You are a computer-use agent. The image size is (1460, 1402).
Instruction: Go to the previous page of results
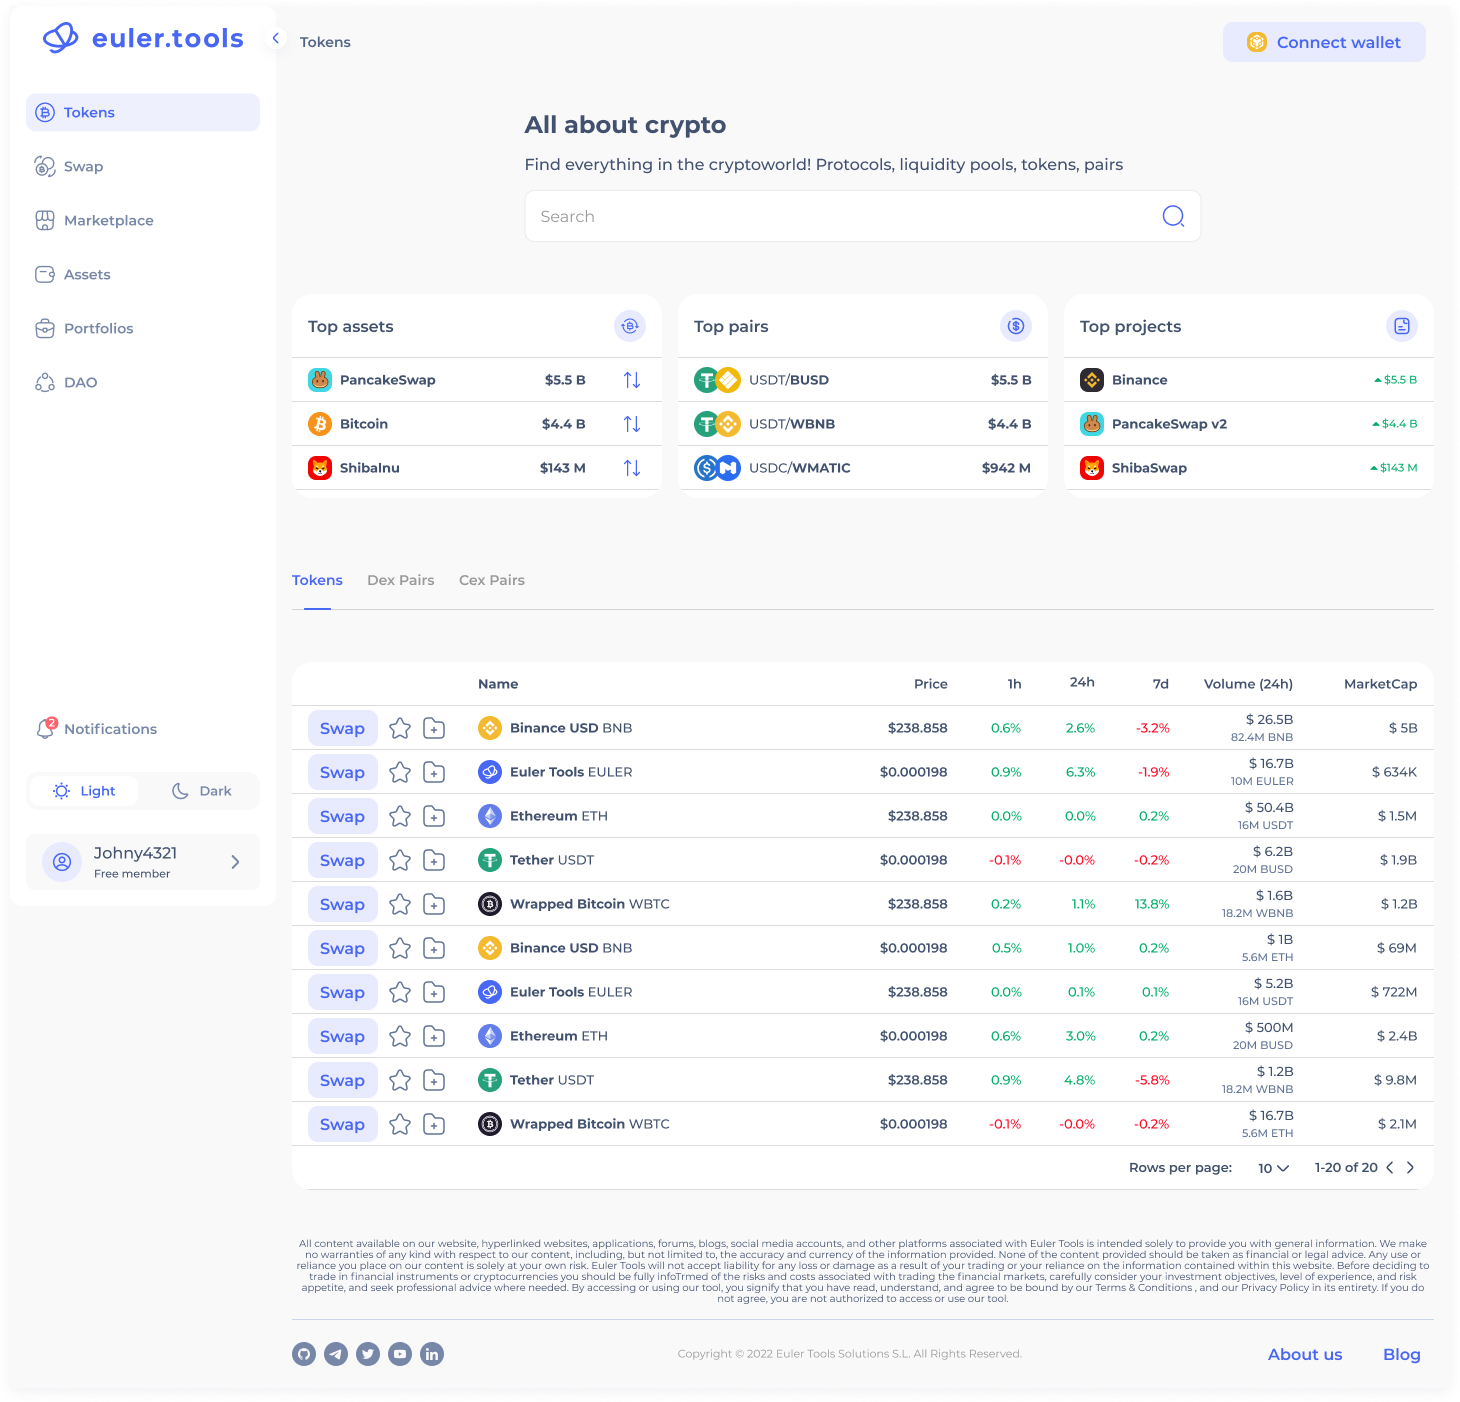click(x=1390, y=1168)
